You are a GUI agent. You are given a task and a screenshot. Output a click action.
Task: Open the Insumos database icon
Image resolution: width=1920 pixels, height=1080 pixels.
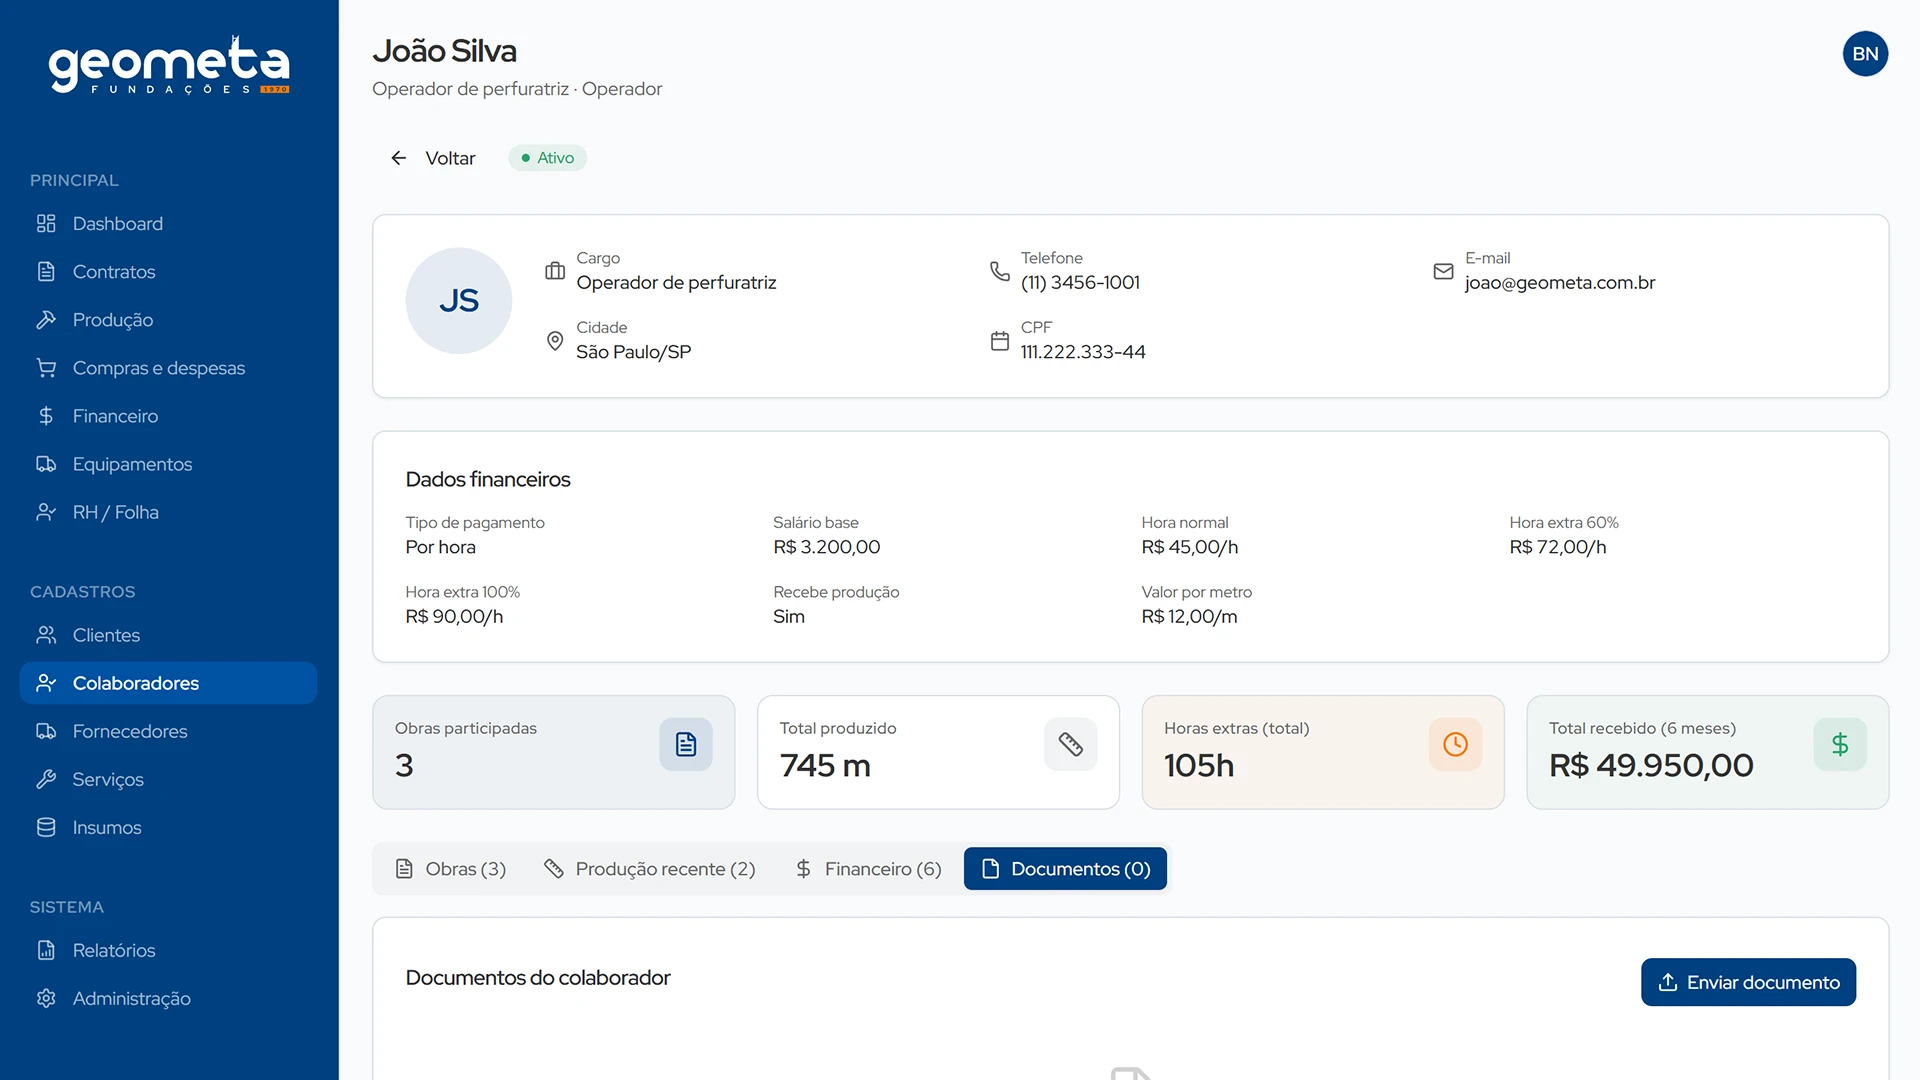[x=46, y=827]
